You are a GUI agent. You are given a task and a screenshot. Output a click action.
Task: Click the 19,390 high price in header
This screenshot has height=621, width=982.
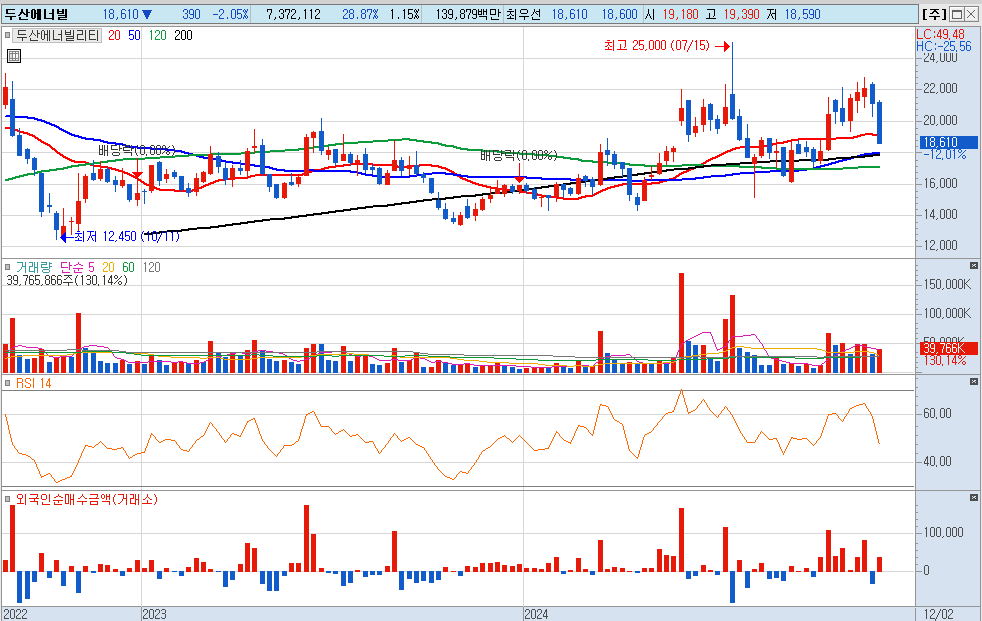[742, 14]
